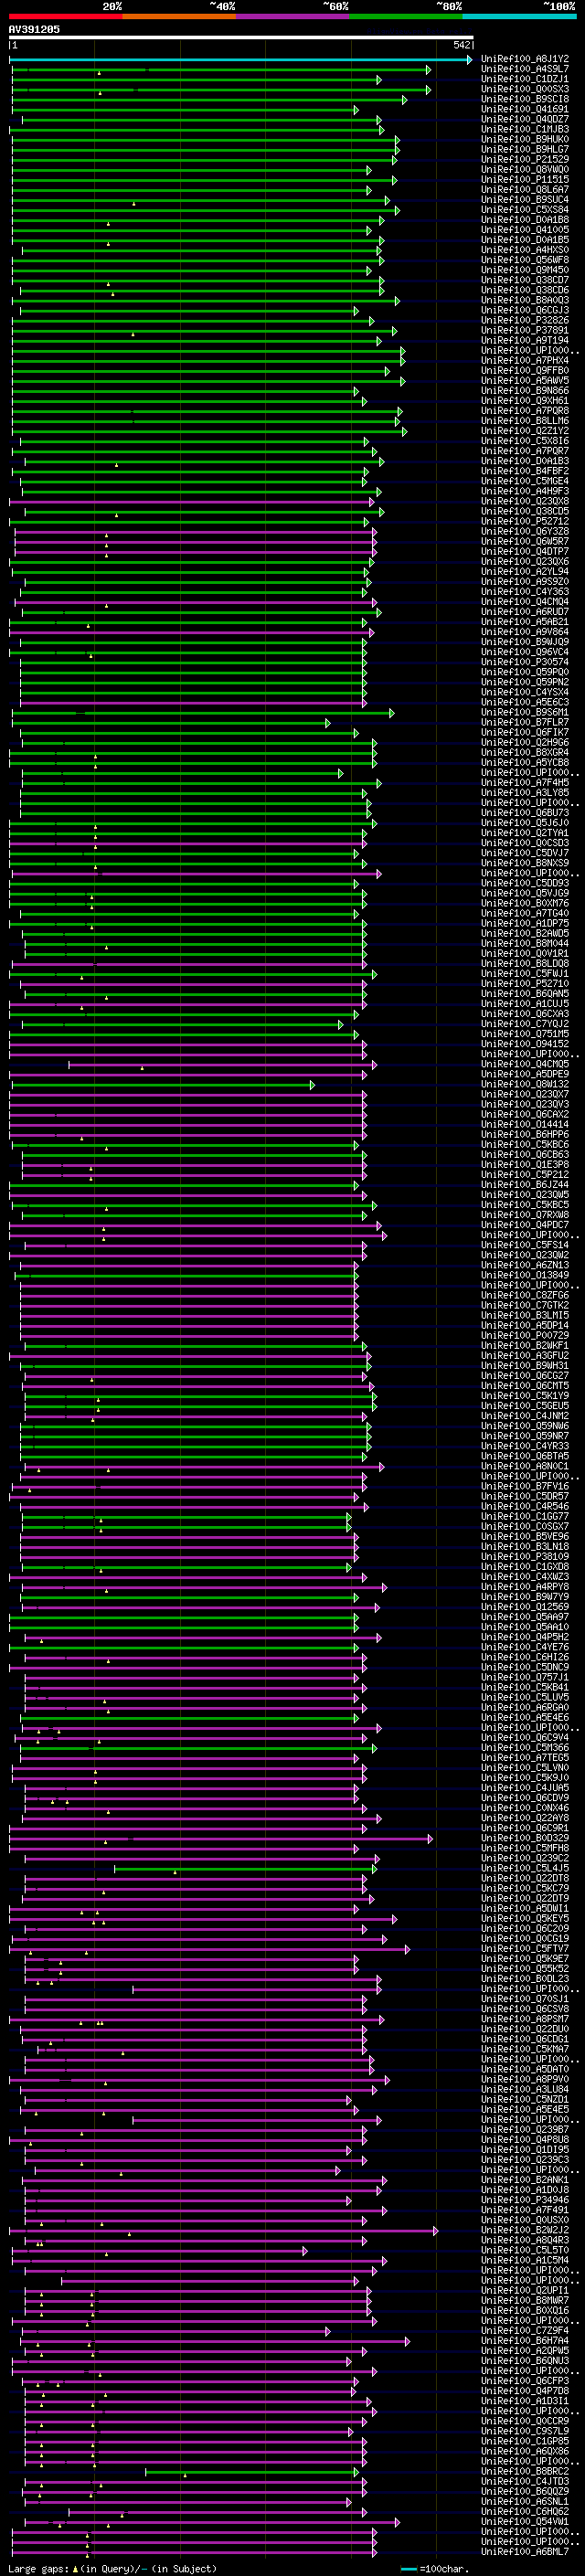Select hit UniRef100_Q2Z1Y2

525,431
